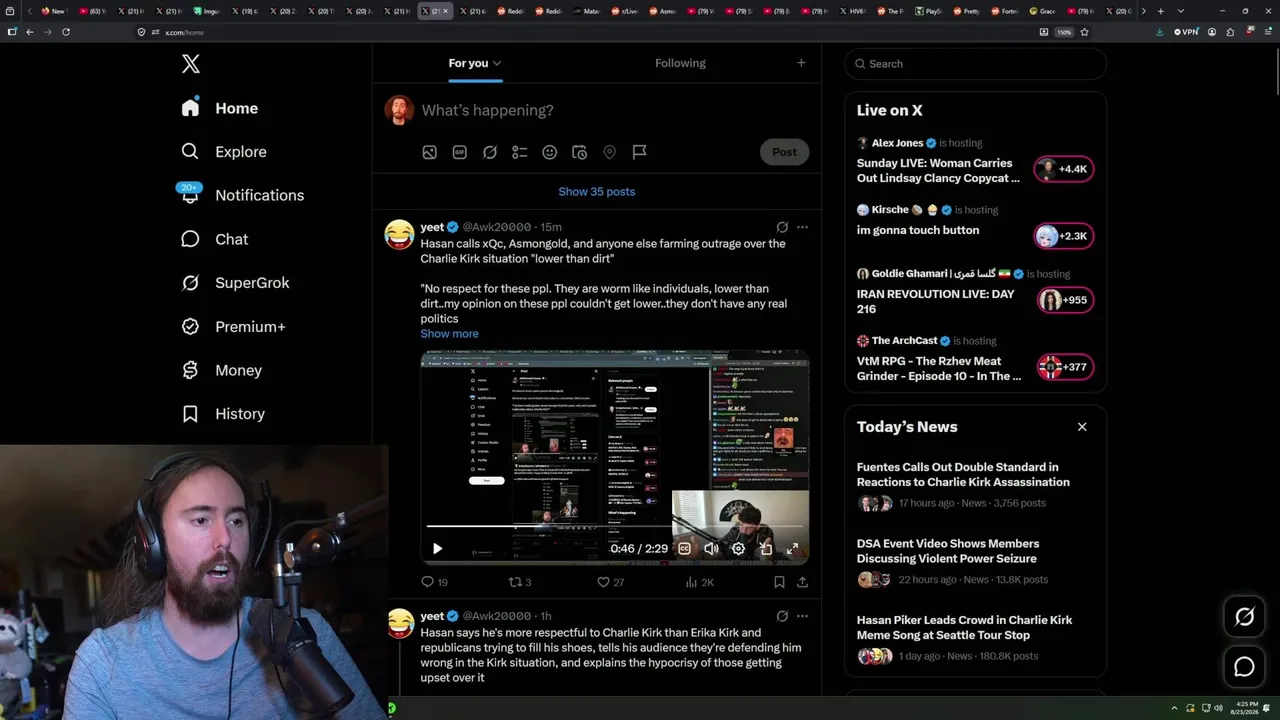The image size is (1280, 720).
Task: Open History in the sidebar
Action: (x=223, y=414)
